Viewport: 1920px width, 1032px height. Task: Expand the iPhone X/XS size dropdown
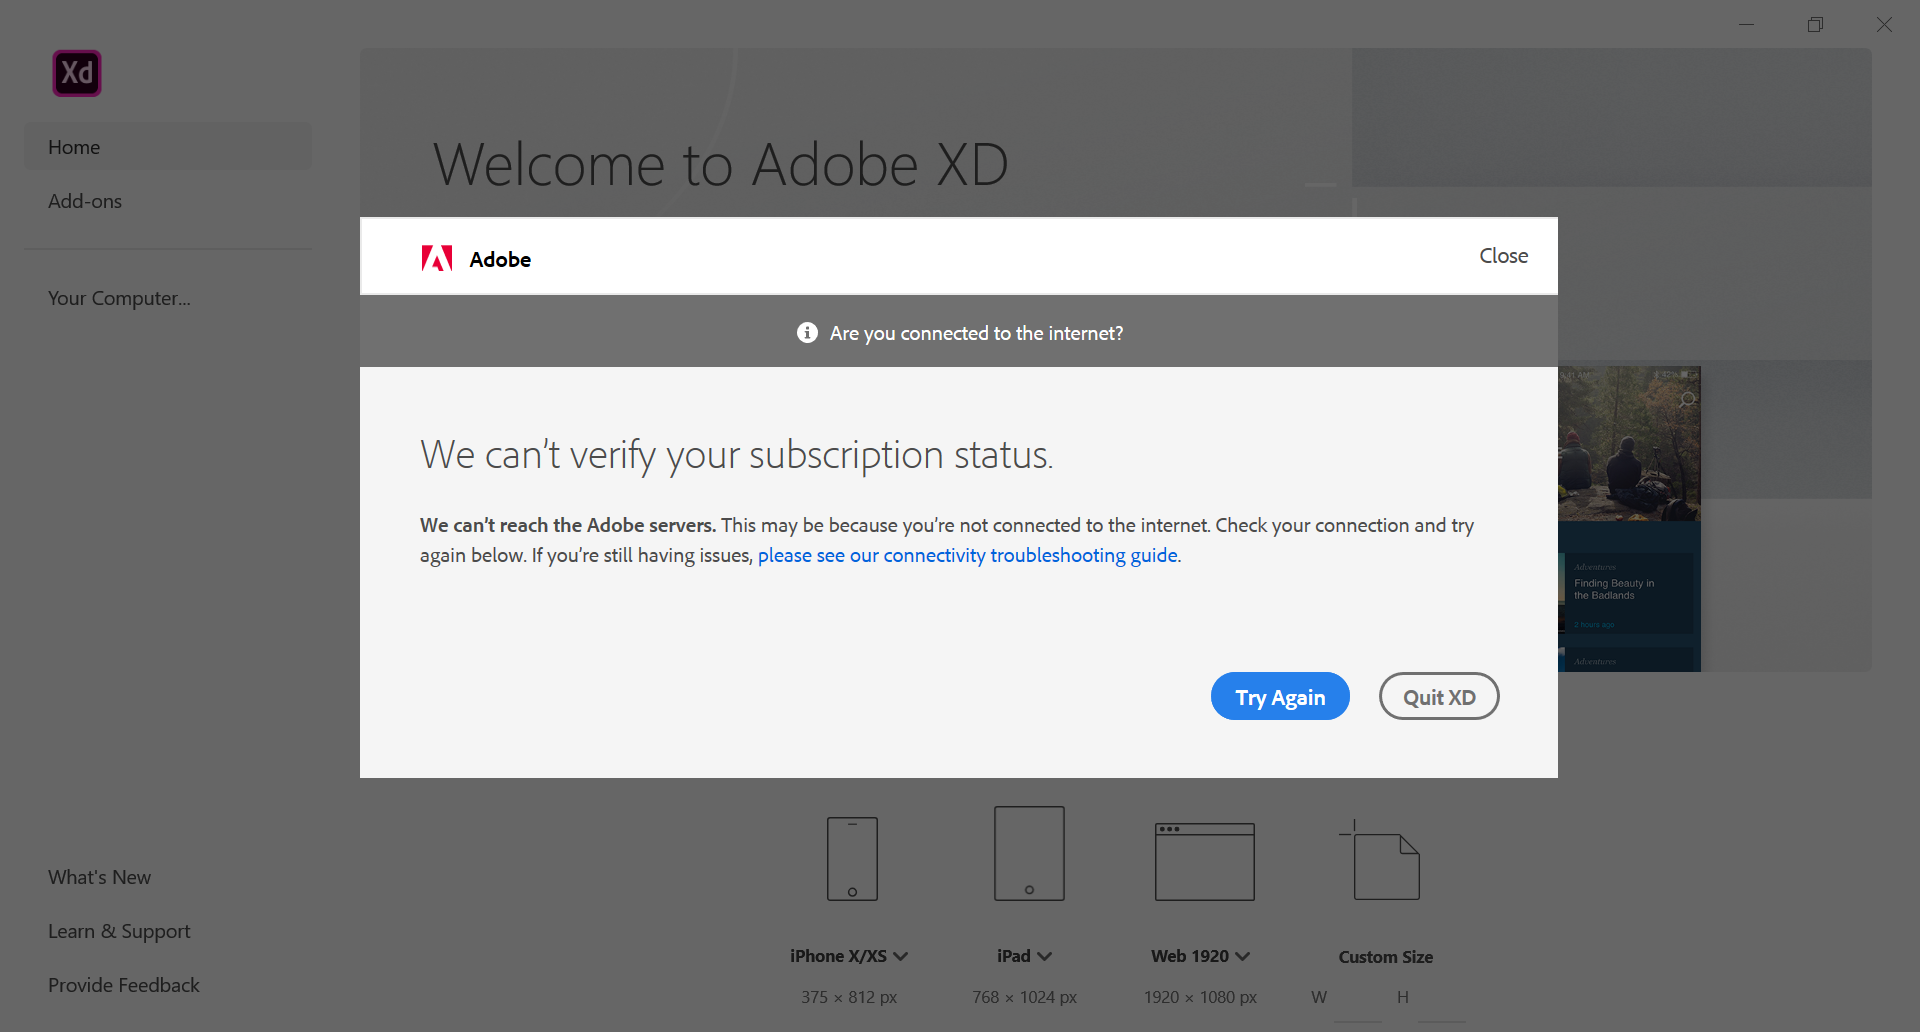point(901,956)
